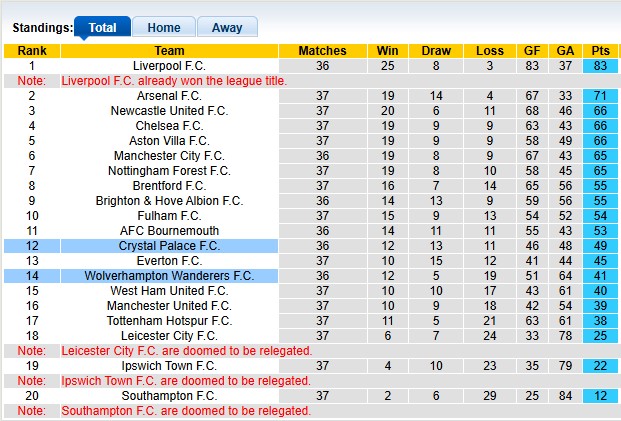Image resolution: width=621 pixels, height=421 pixels.
Task: Select Chelsea F.C. team name
Action: coord(169,126)
